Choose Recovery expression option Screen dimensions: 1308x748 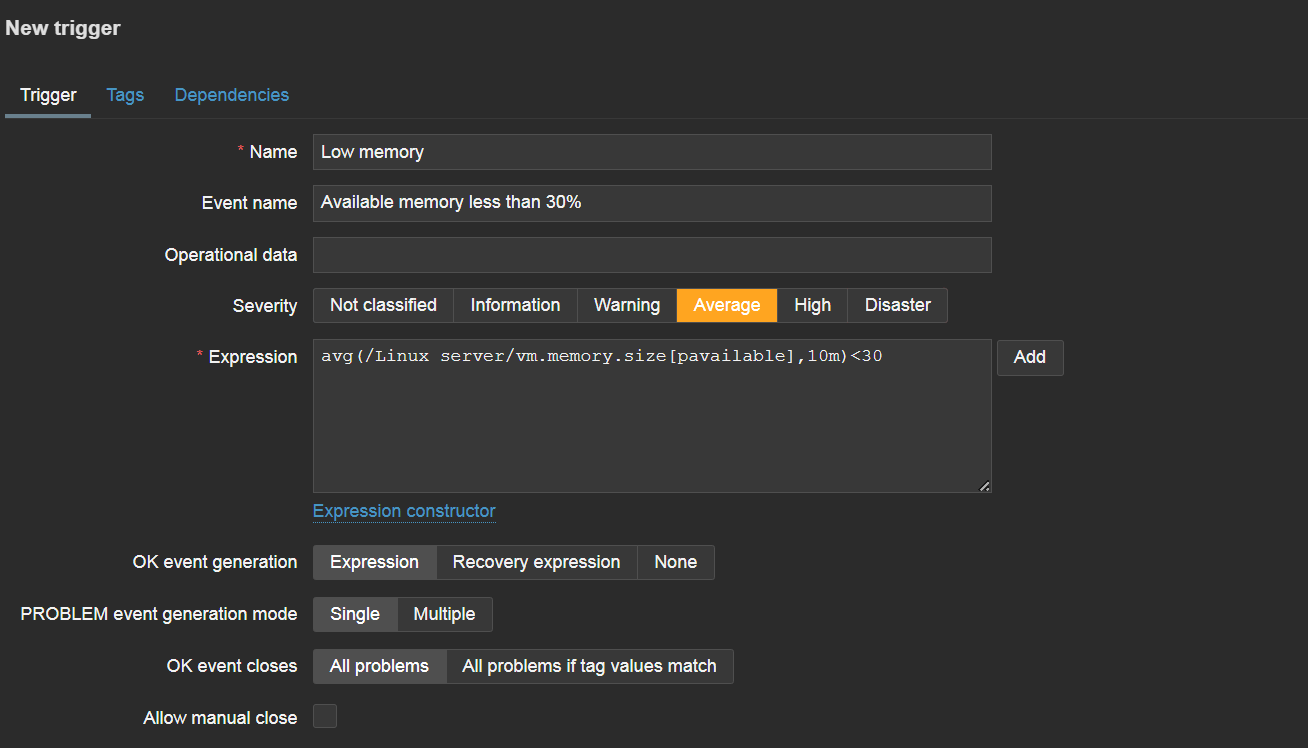[x=537, y=562]
